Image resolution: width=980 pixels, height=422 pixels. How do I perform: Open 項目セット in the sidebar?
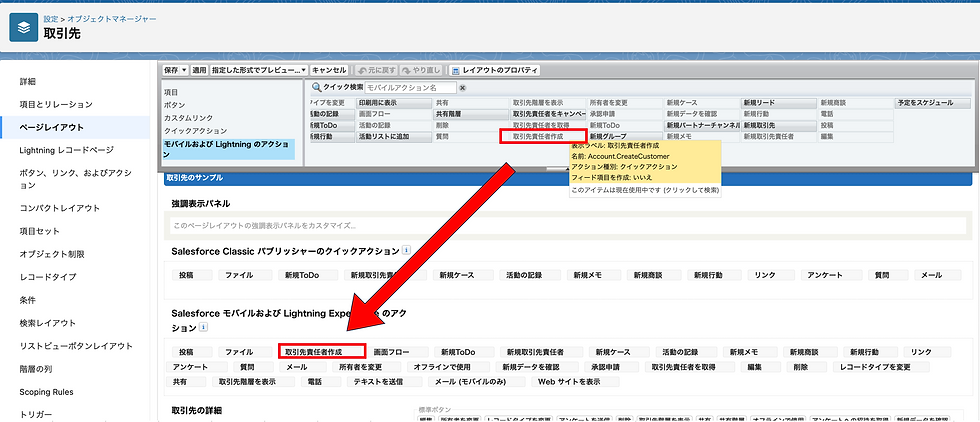[39, 231]
